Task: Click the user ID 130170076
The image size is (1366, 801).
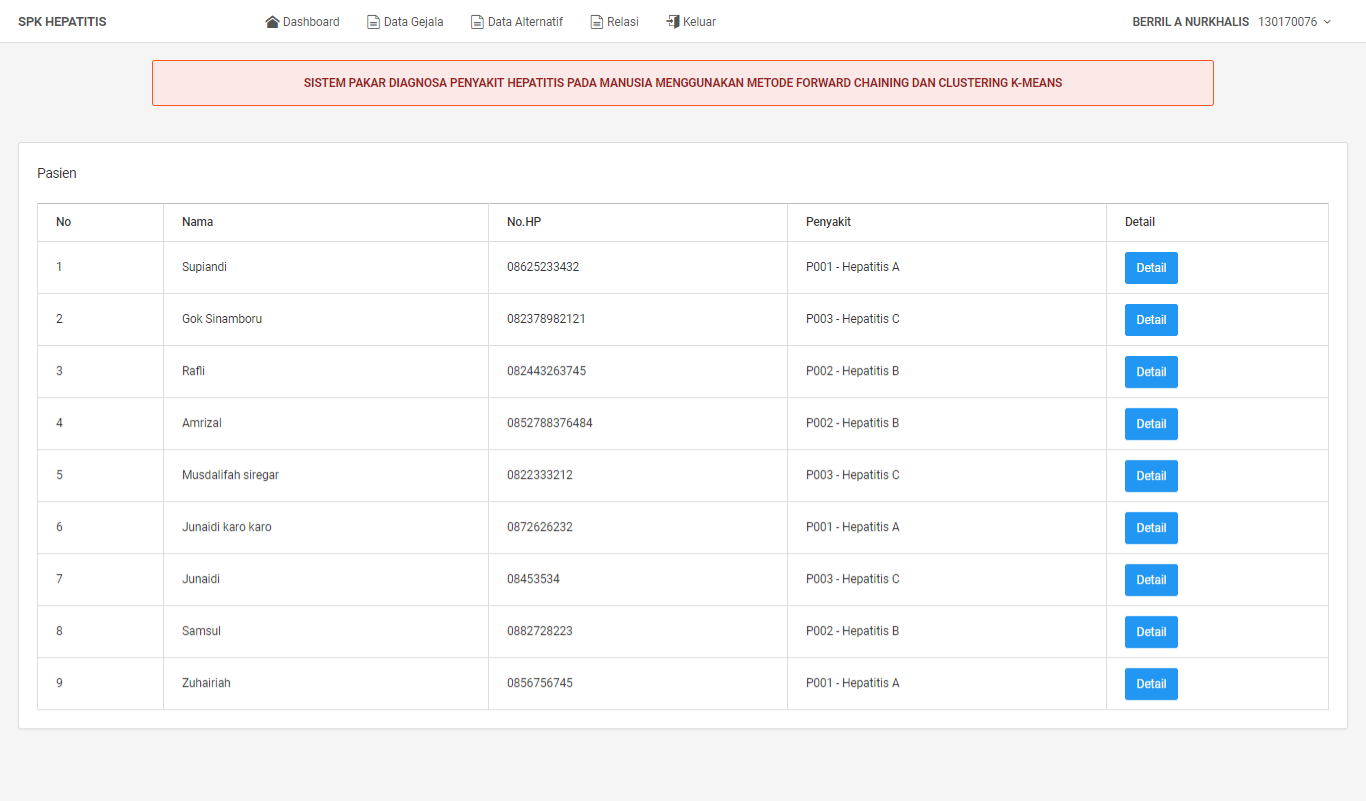Action: pyautogui.click(x=1288, y=22)
